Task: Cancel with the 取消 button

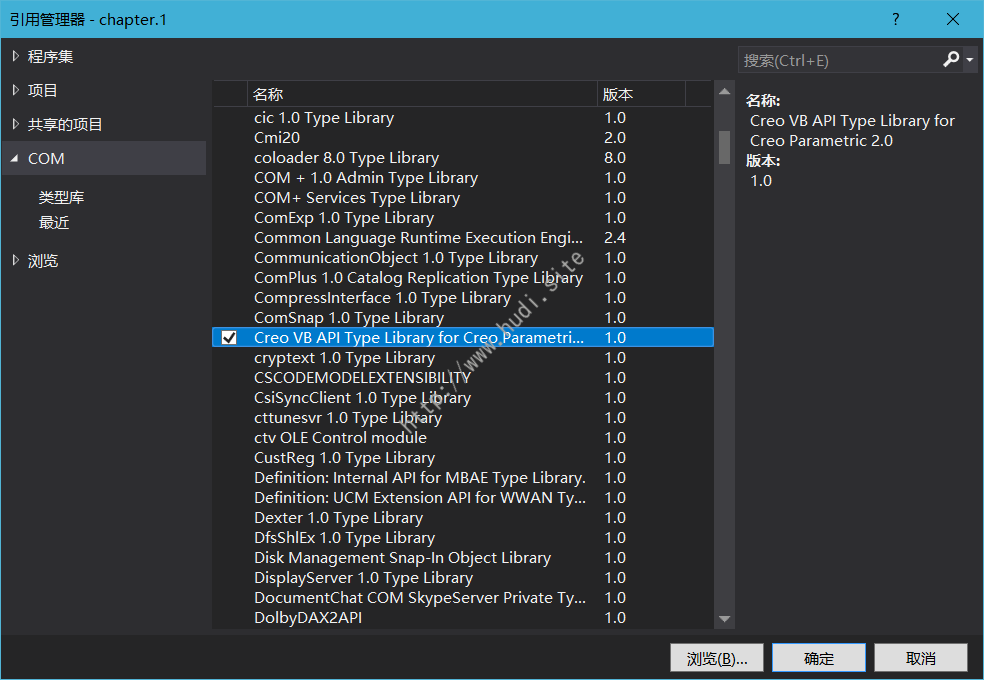Action: (x=921, y=658)
